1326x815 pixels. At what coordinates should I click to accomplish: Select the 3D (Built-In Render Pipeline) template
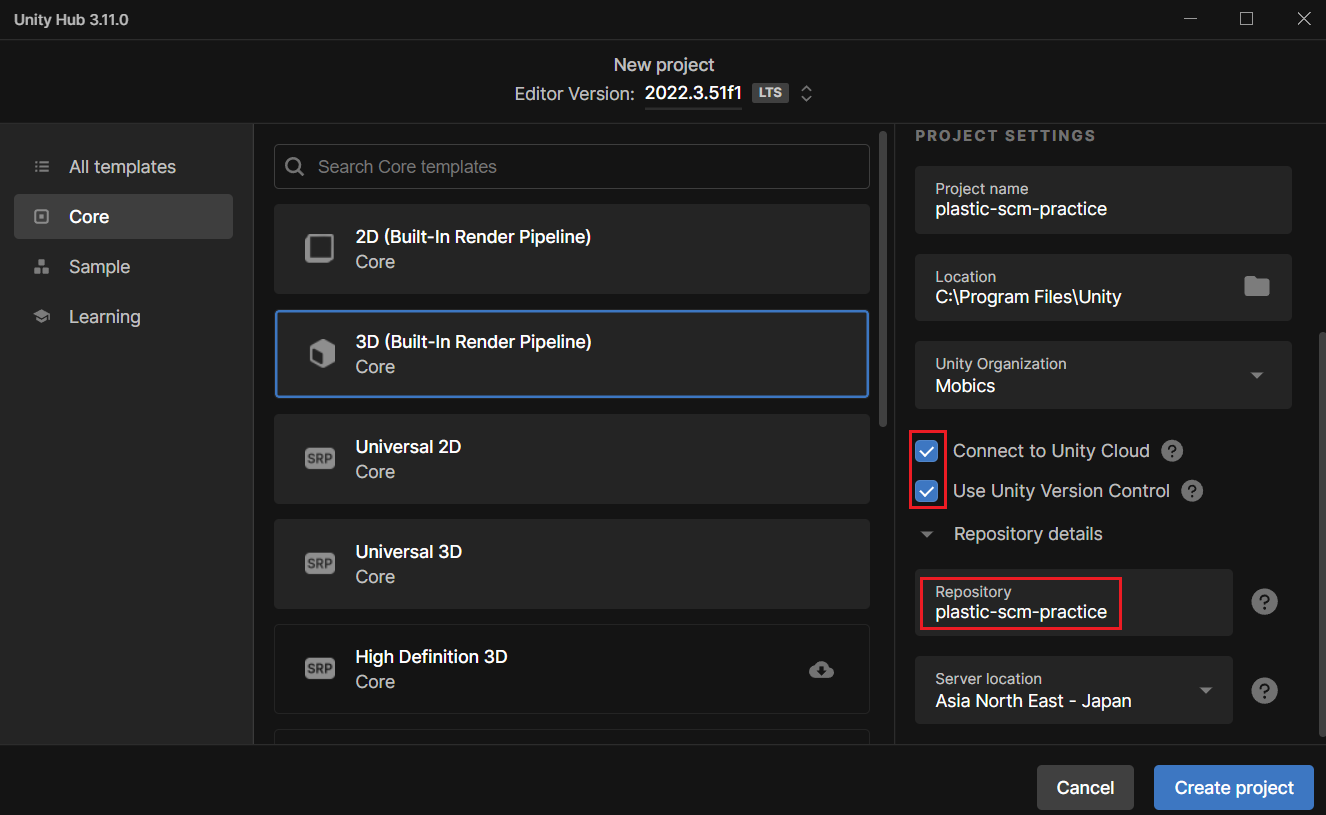(x=572, y=354)
